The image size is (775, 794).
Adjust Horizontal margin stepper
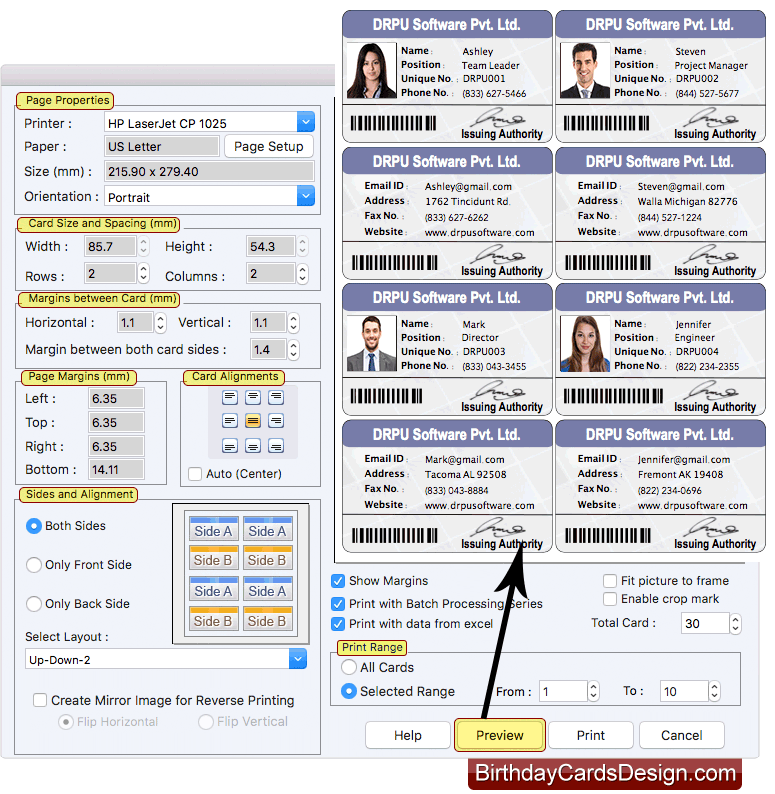[161, 323]
